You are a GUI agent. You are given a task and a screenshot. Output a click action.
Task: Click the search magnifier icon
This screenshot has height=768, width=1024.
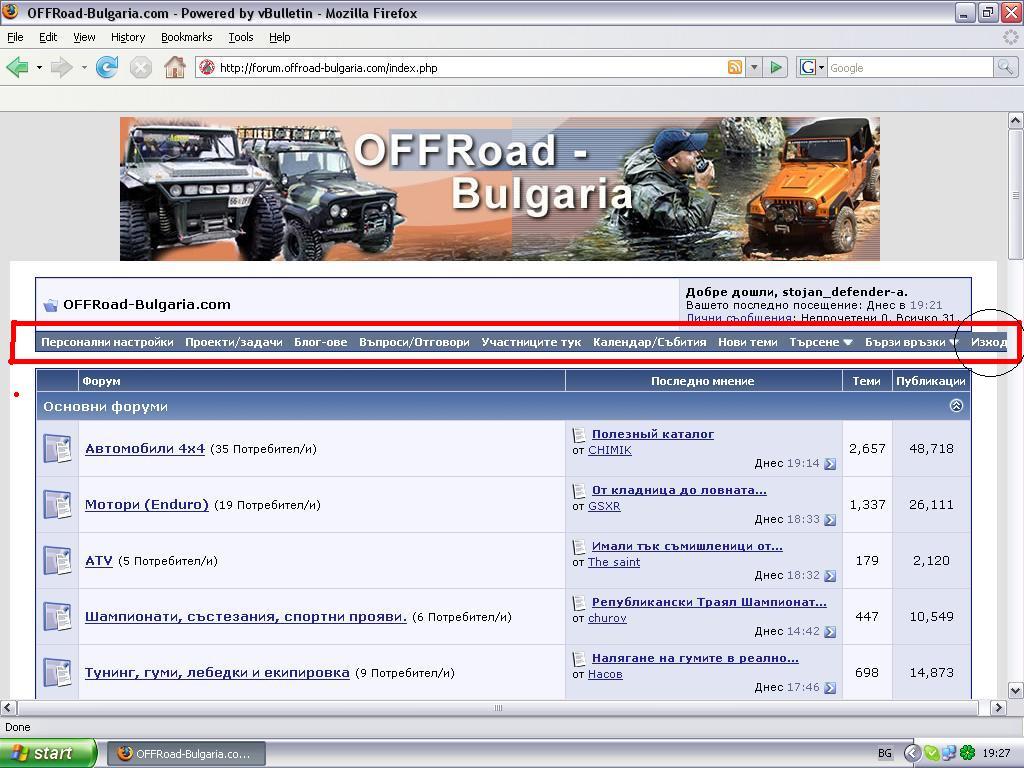click(1004, 68)
